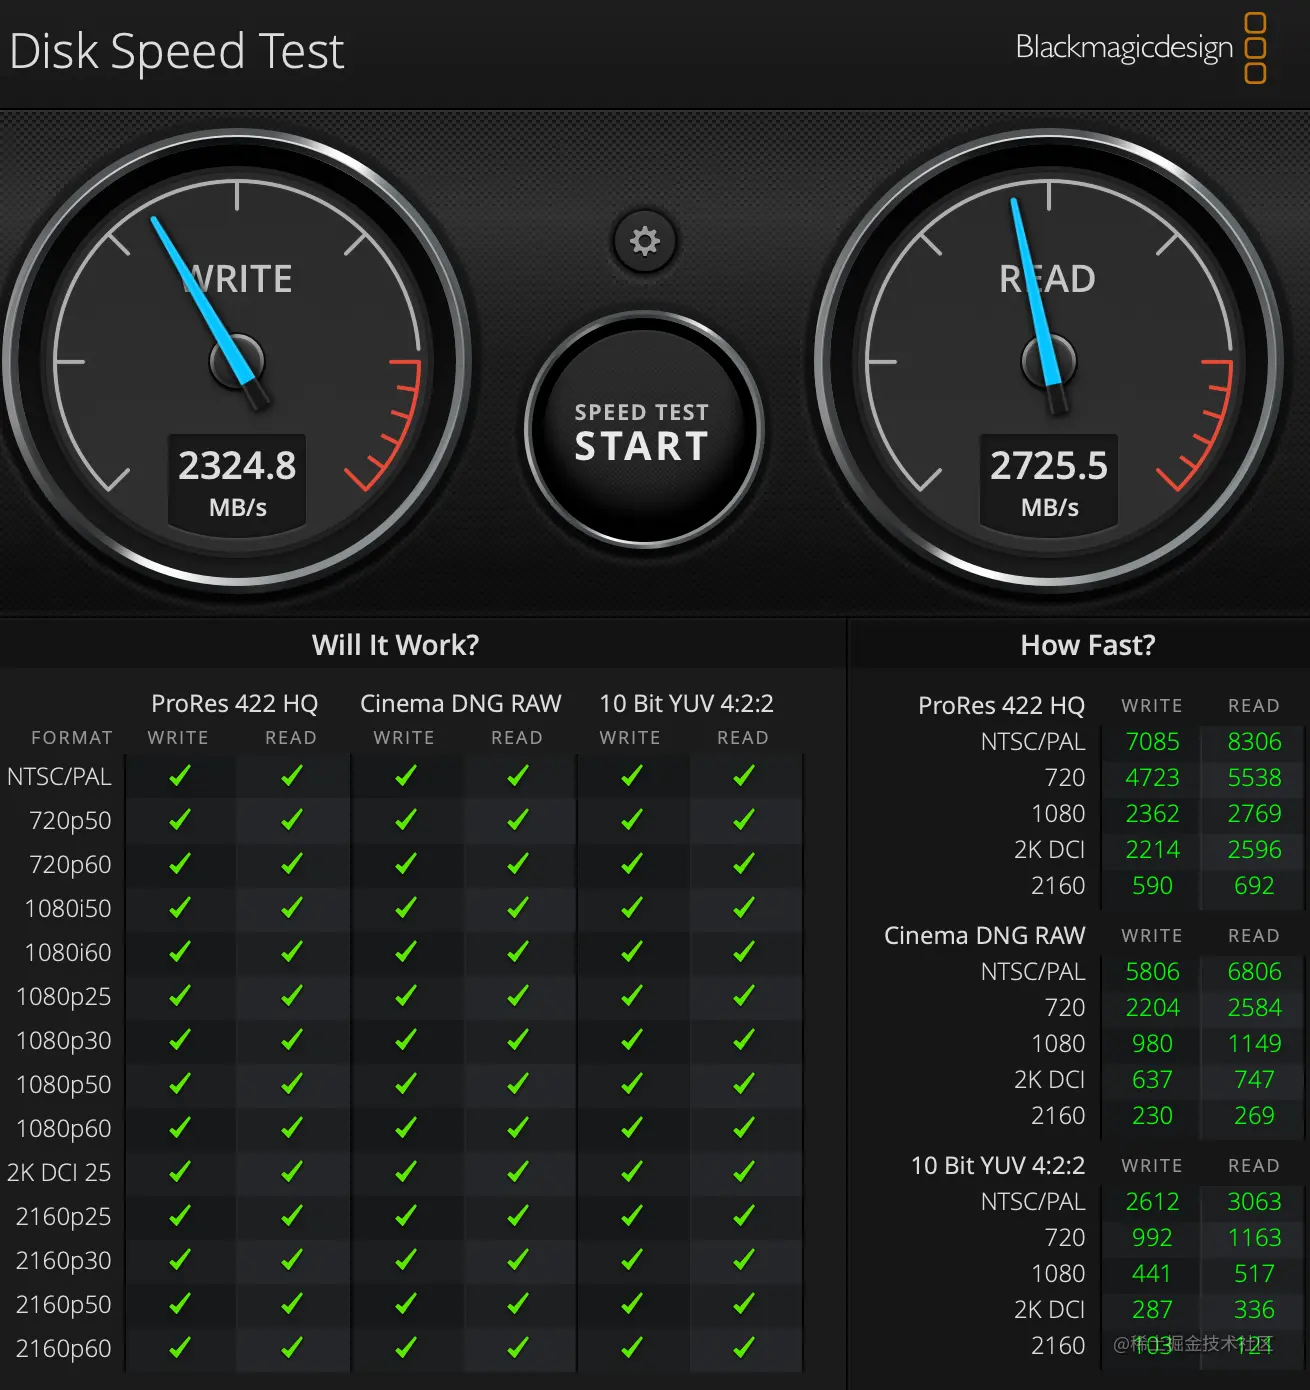Click the read speed 2725.5 MB/s readout
This screenshot has height=1390, width=1310.
point(1049,483)
